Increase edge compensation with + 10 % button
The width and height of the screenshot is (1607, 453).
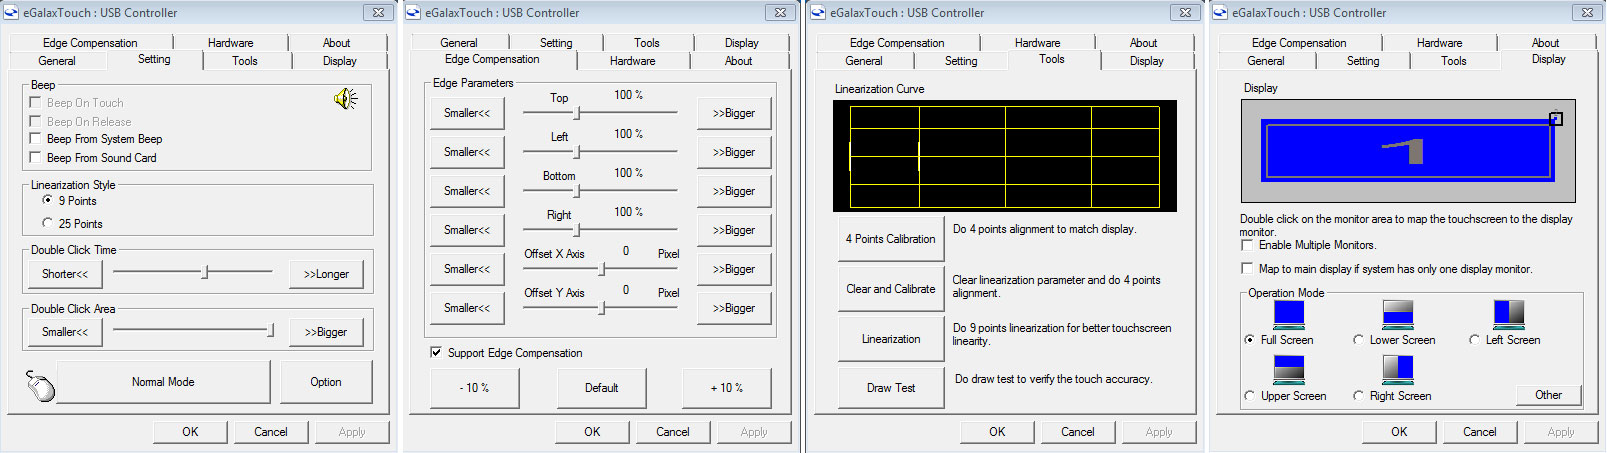(727, 388)
